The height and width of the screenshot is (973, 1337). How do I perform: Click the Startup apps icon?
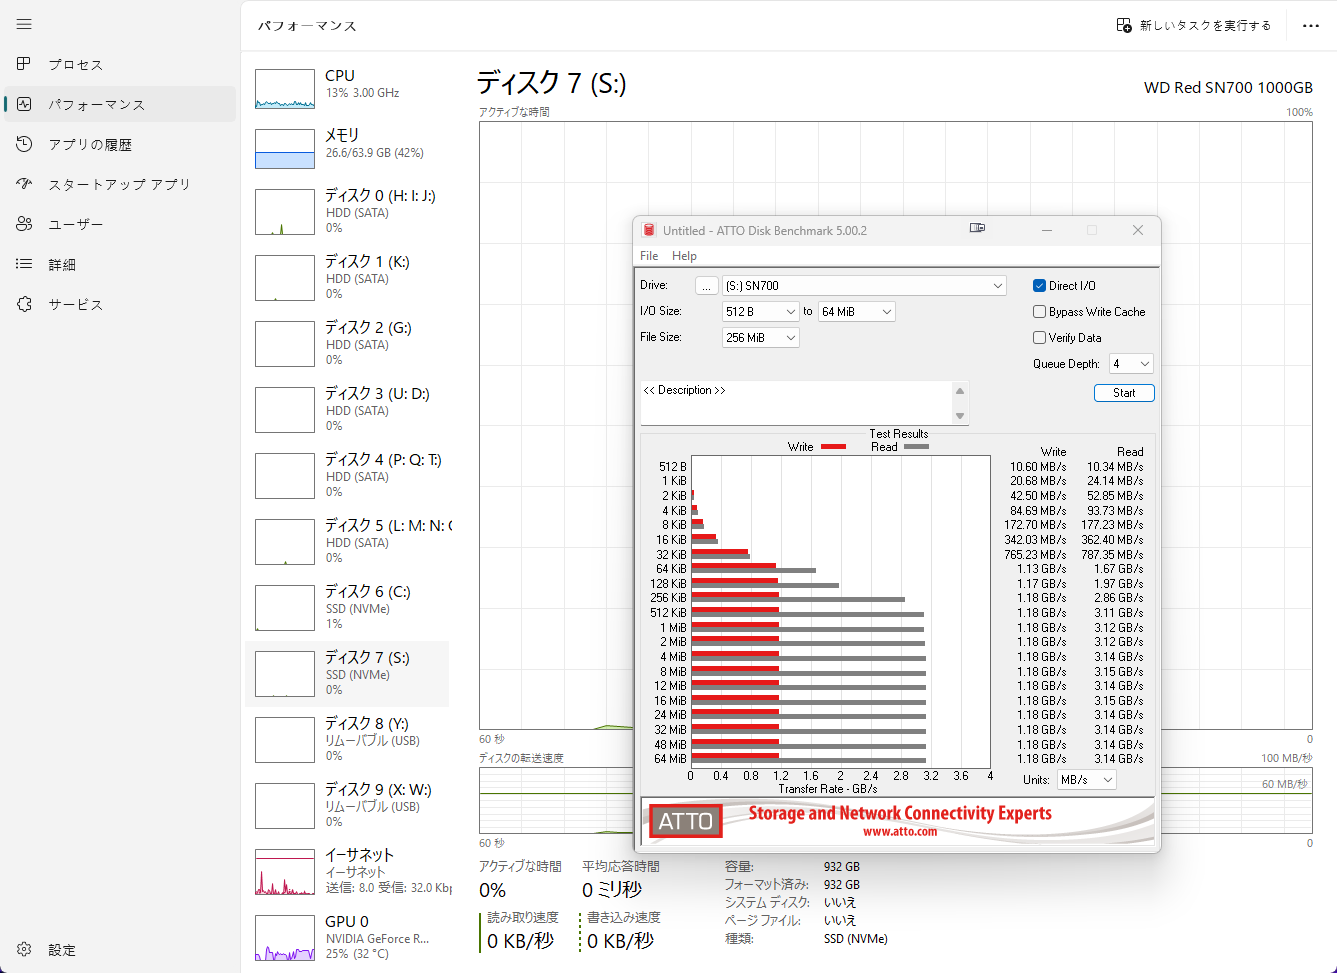(x=24, y=184)
